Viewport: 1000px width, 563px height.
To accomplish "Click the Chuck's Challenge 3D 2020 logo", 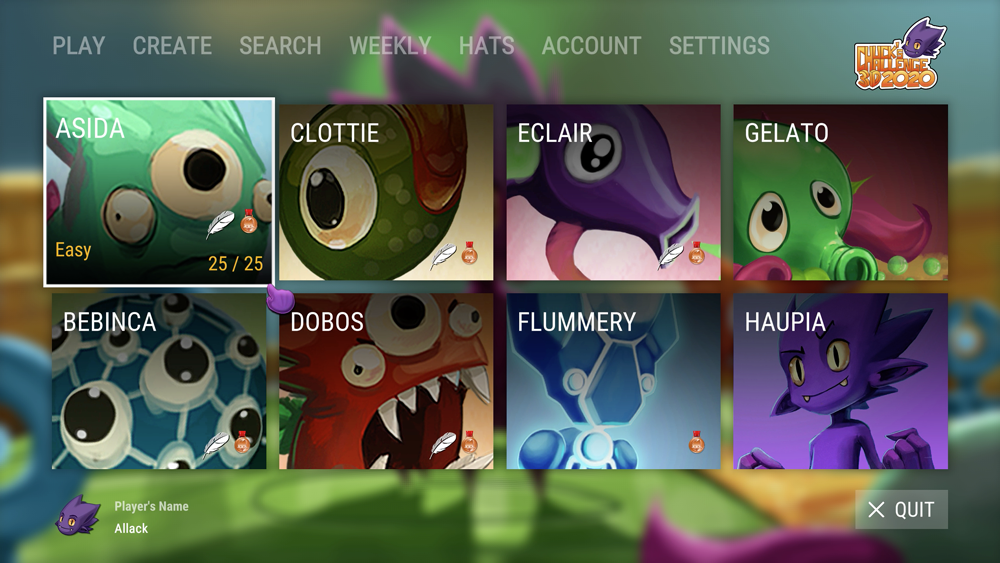I will [900, 54].
